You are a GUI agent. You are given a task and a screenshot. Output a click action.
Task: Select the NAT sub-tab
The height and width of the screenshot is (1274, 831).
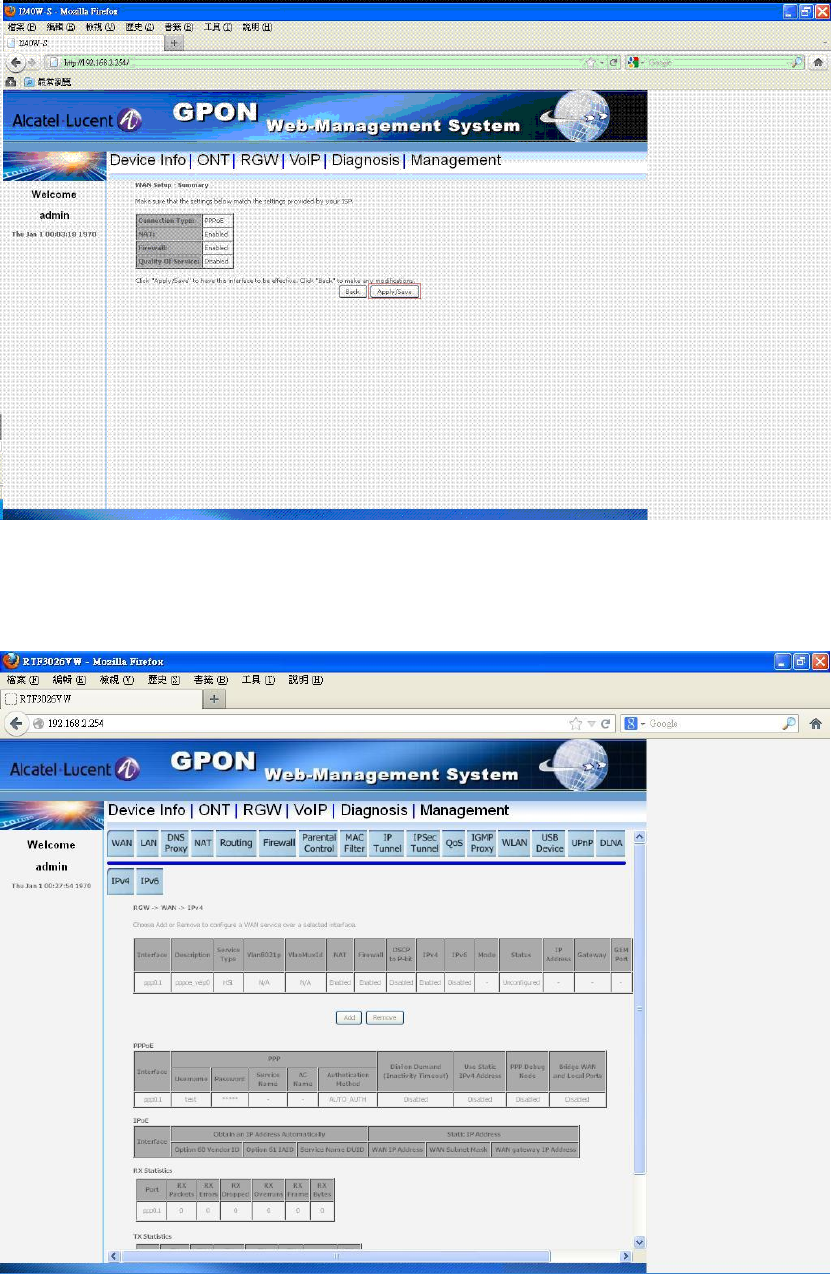click(203, 843)
